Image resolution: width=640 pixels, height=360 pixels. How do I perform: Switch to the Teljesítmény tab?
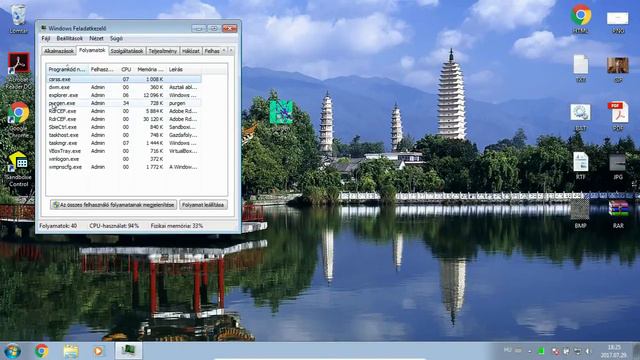pos(163,51)
